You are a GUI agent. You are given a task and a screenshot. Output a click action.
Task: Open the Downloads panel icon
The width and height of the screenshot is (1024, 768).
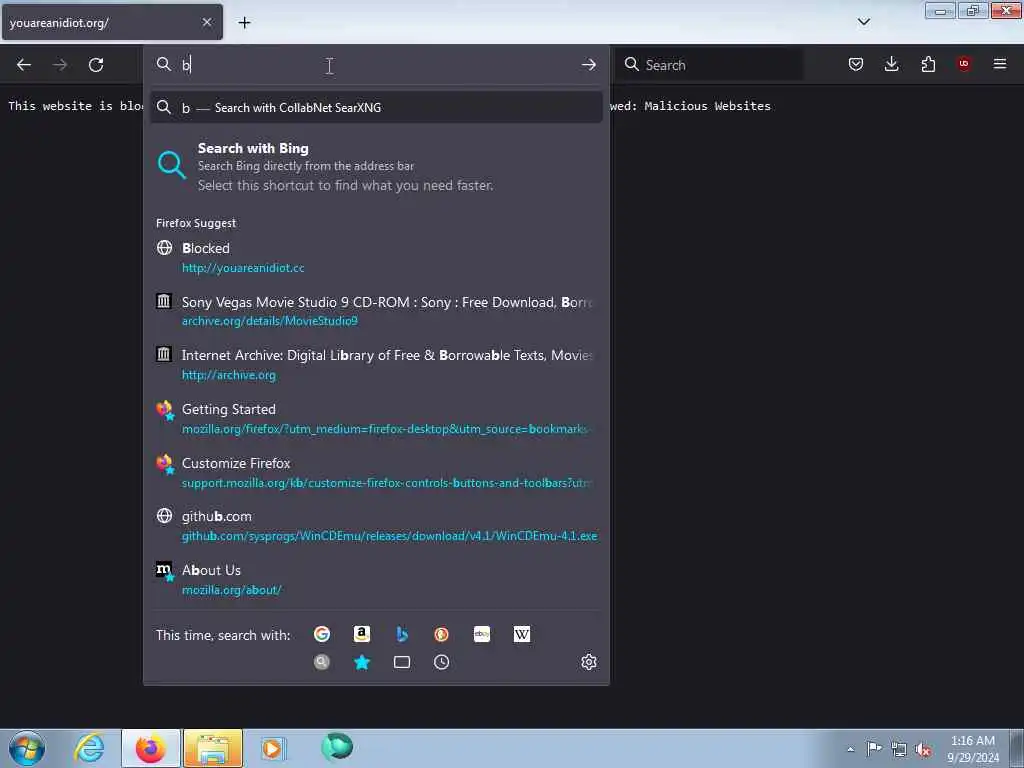click(891, 64)
